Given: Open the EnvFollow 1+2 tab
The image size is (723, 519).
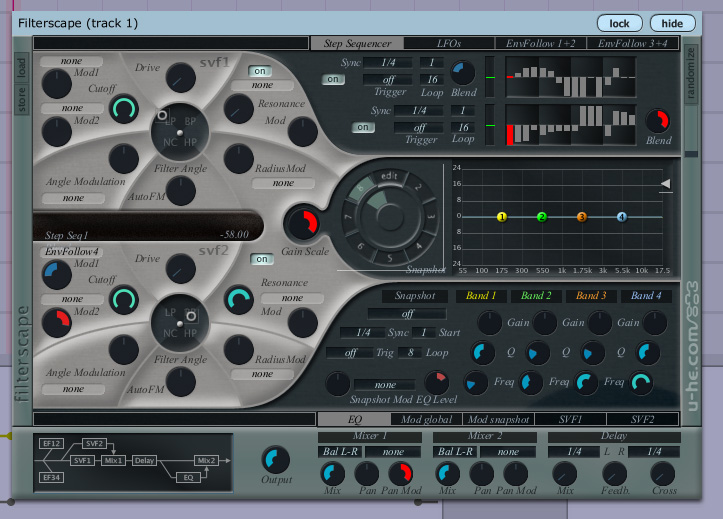Looking at the screenshot, I should point(540,43).
